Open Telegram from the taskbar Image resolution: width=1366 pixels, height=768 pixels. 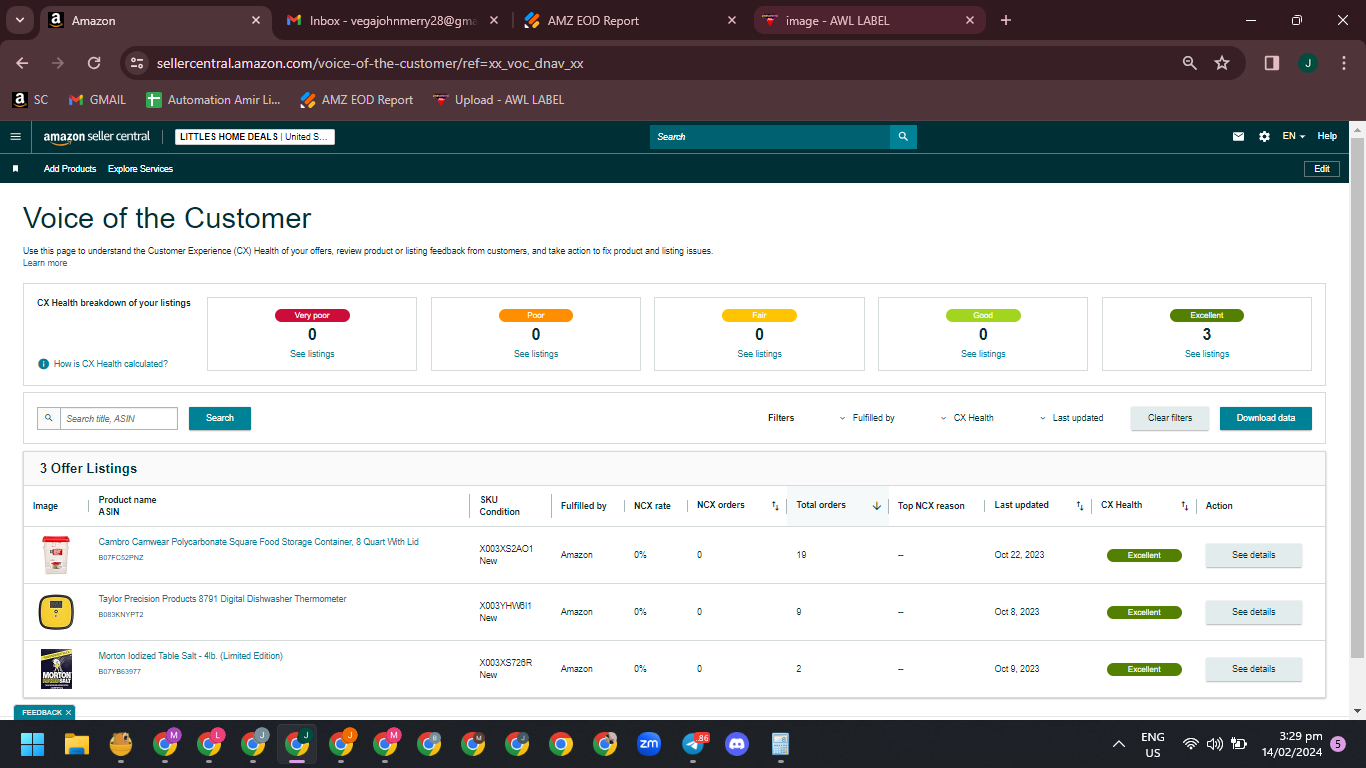[693, 744]
